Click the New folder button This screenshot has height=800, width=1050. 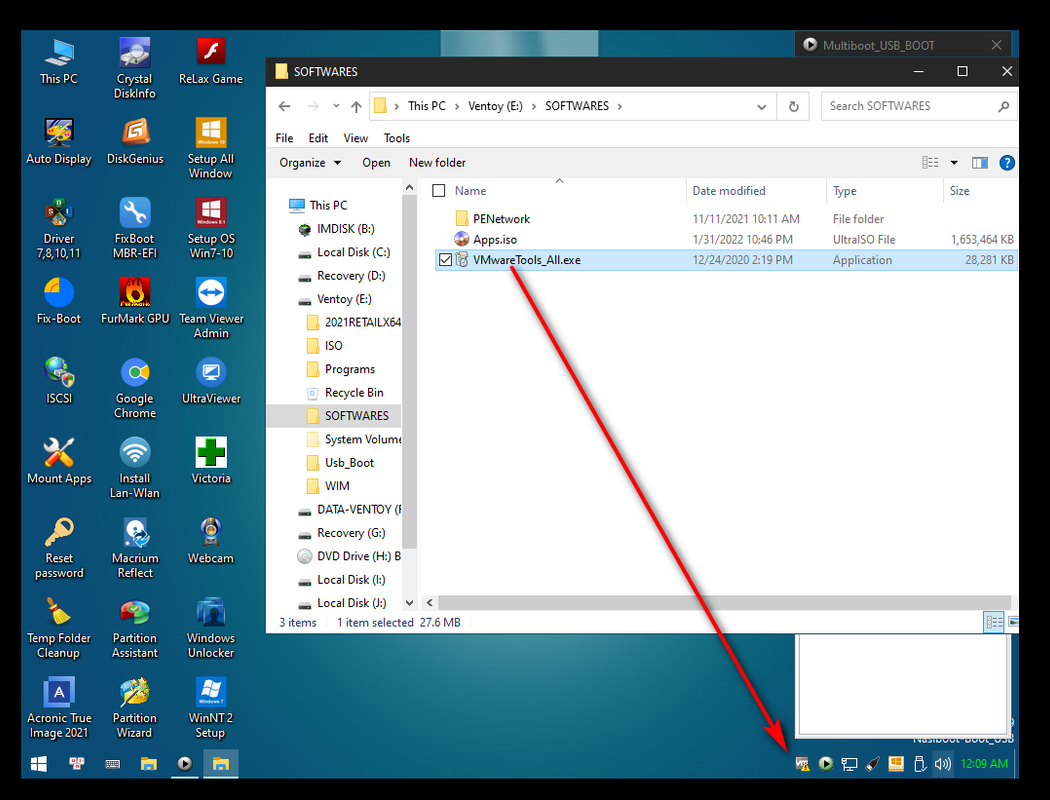coord(437,163)
